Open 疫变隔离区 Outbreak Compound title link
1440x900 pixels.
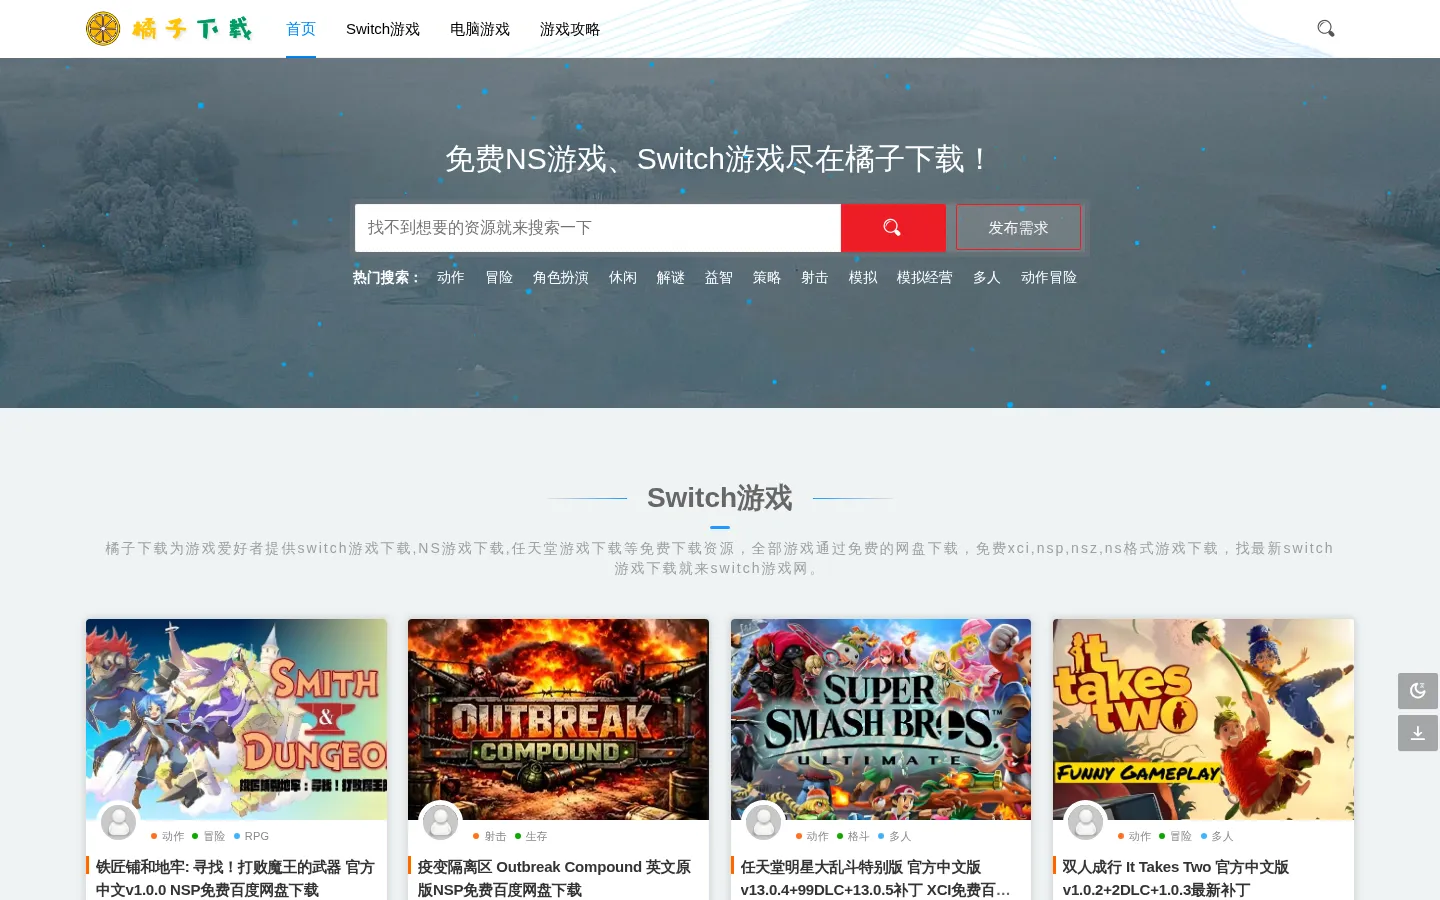[x=554, y=878]
